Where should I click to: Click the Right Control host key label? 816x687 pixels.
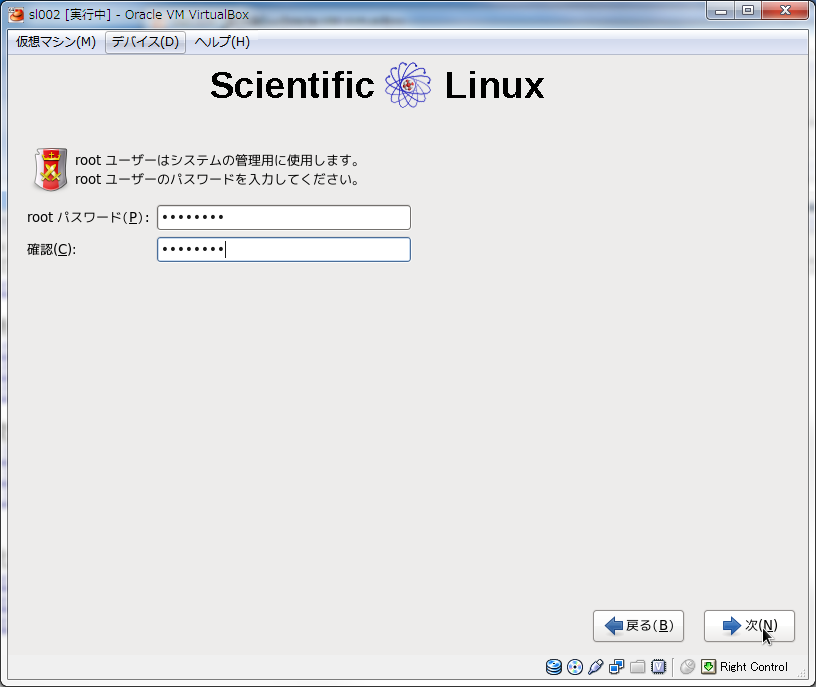[x=754, y=667]
